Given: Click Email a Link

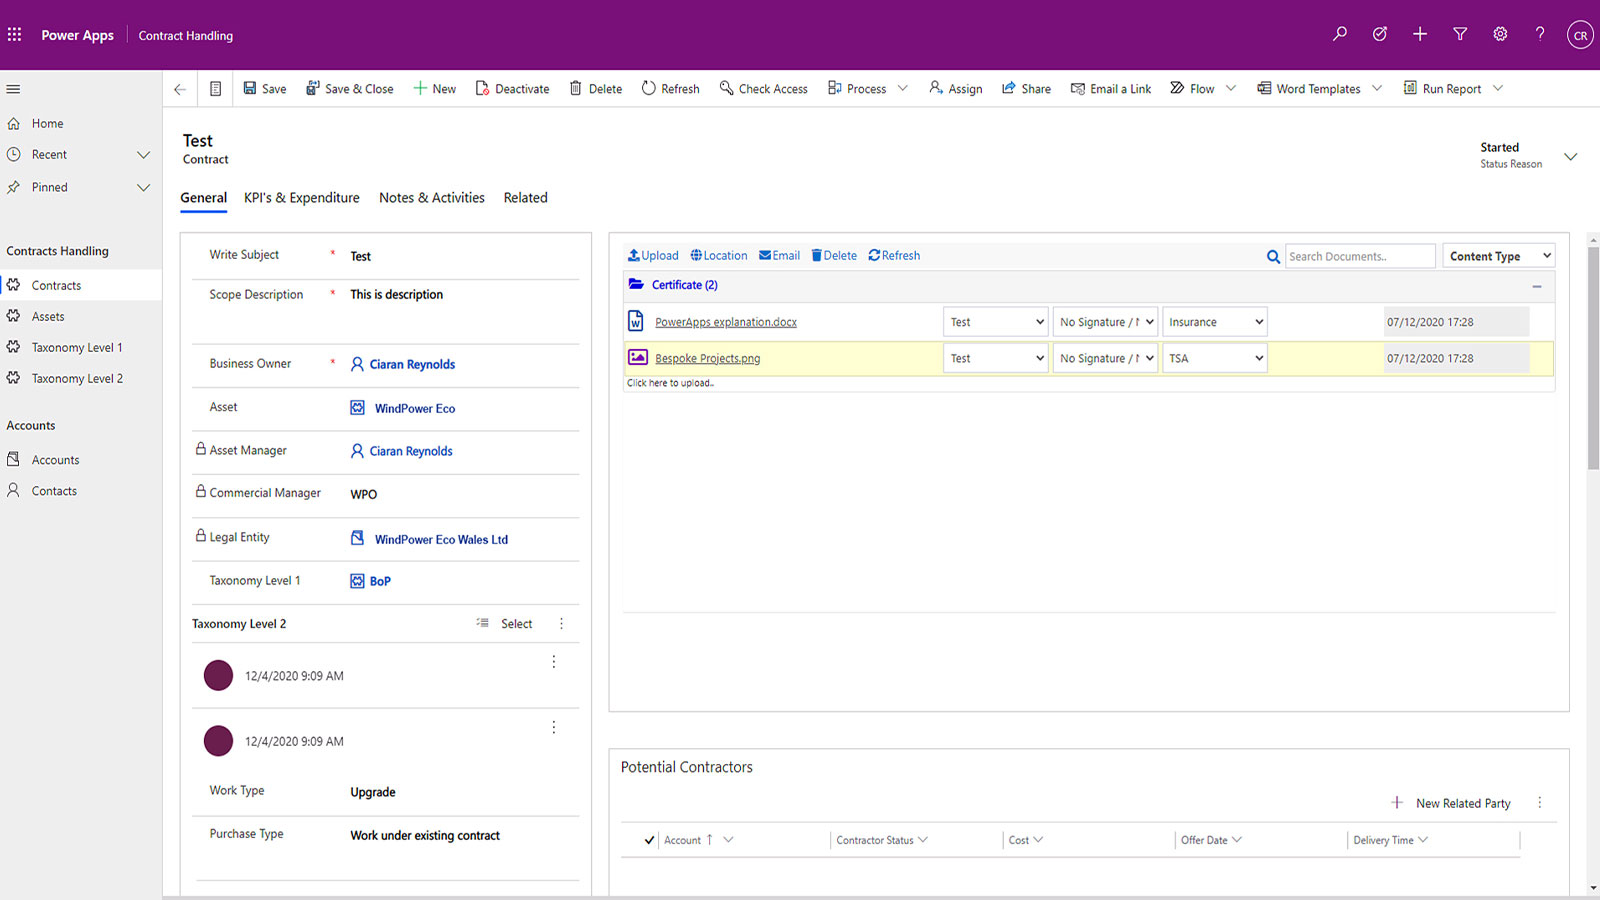Looking at the screenshot, I should pos(1111,89).
